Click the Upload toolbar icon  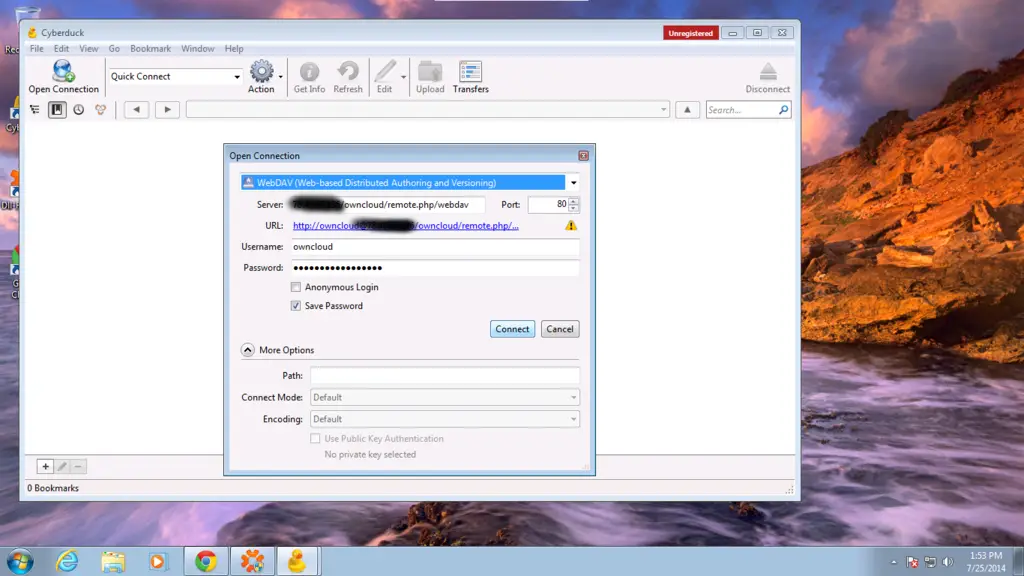click(430, 76)
